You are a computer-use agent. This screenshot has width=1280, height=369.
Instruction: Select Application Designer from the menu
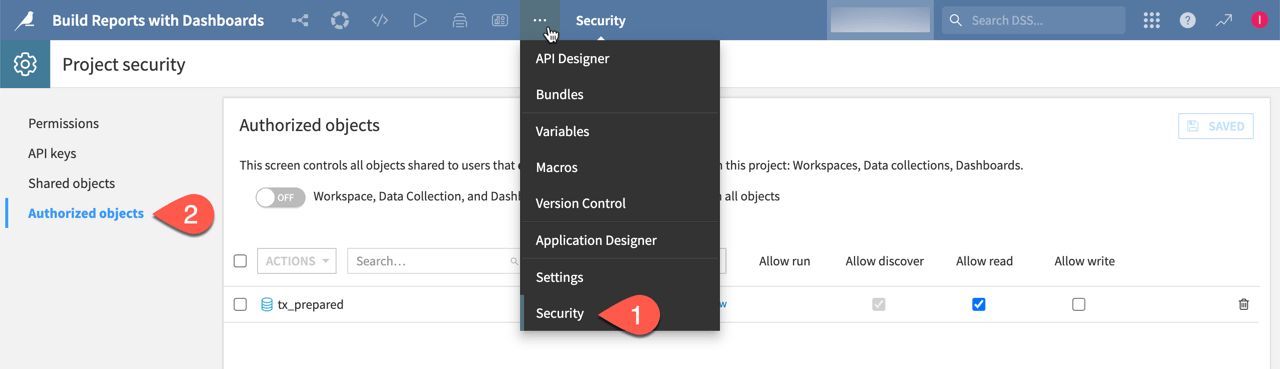620,240
